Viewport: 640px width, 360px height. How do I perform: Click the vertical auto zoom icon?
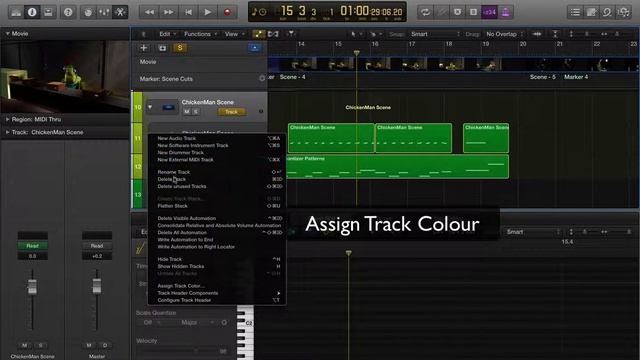[x=555, y=34]
